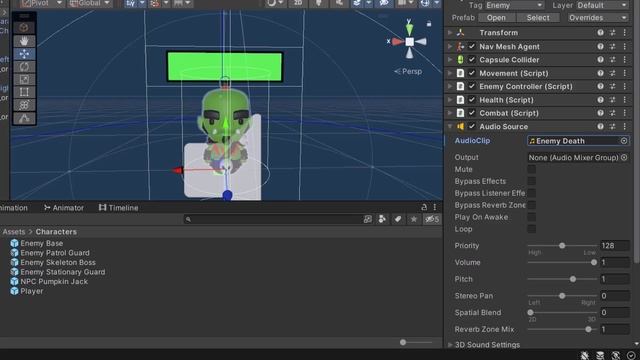This screenshot has width=640, height=360.
Task: Disable the Nav Mesh Agent component checkbox
Action: (x=472, y=47)
